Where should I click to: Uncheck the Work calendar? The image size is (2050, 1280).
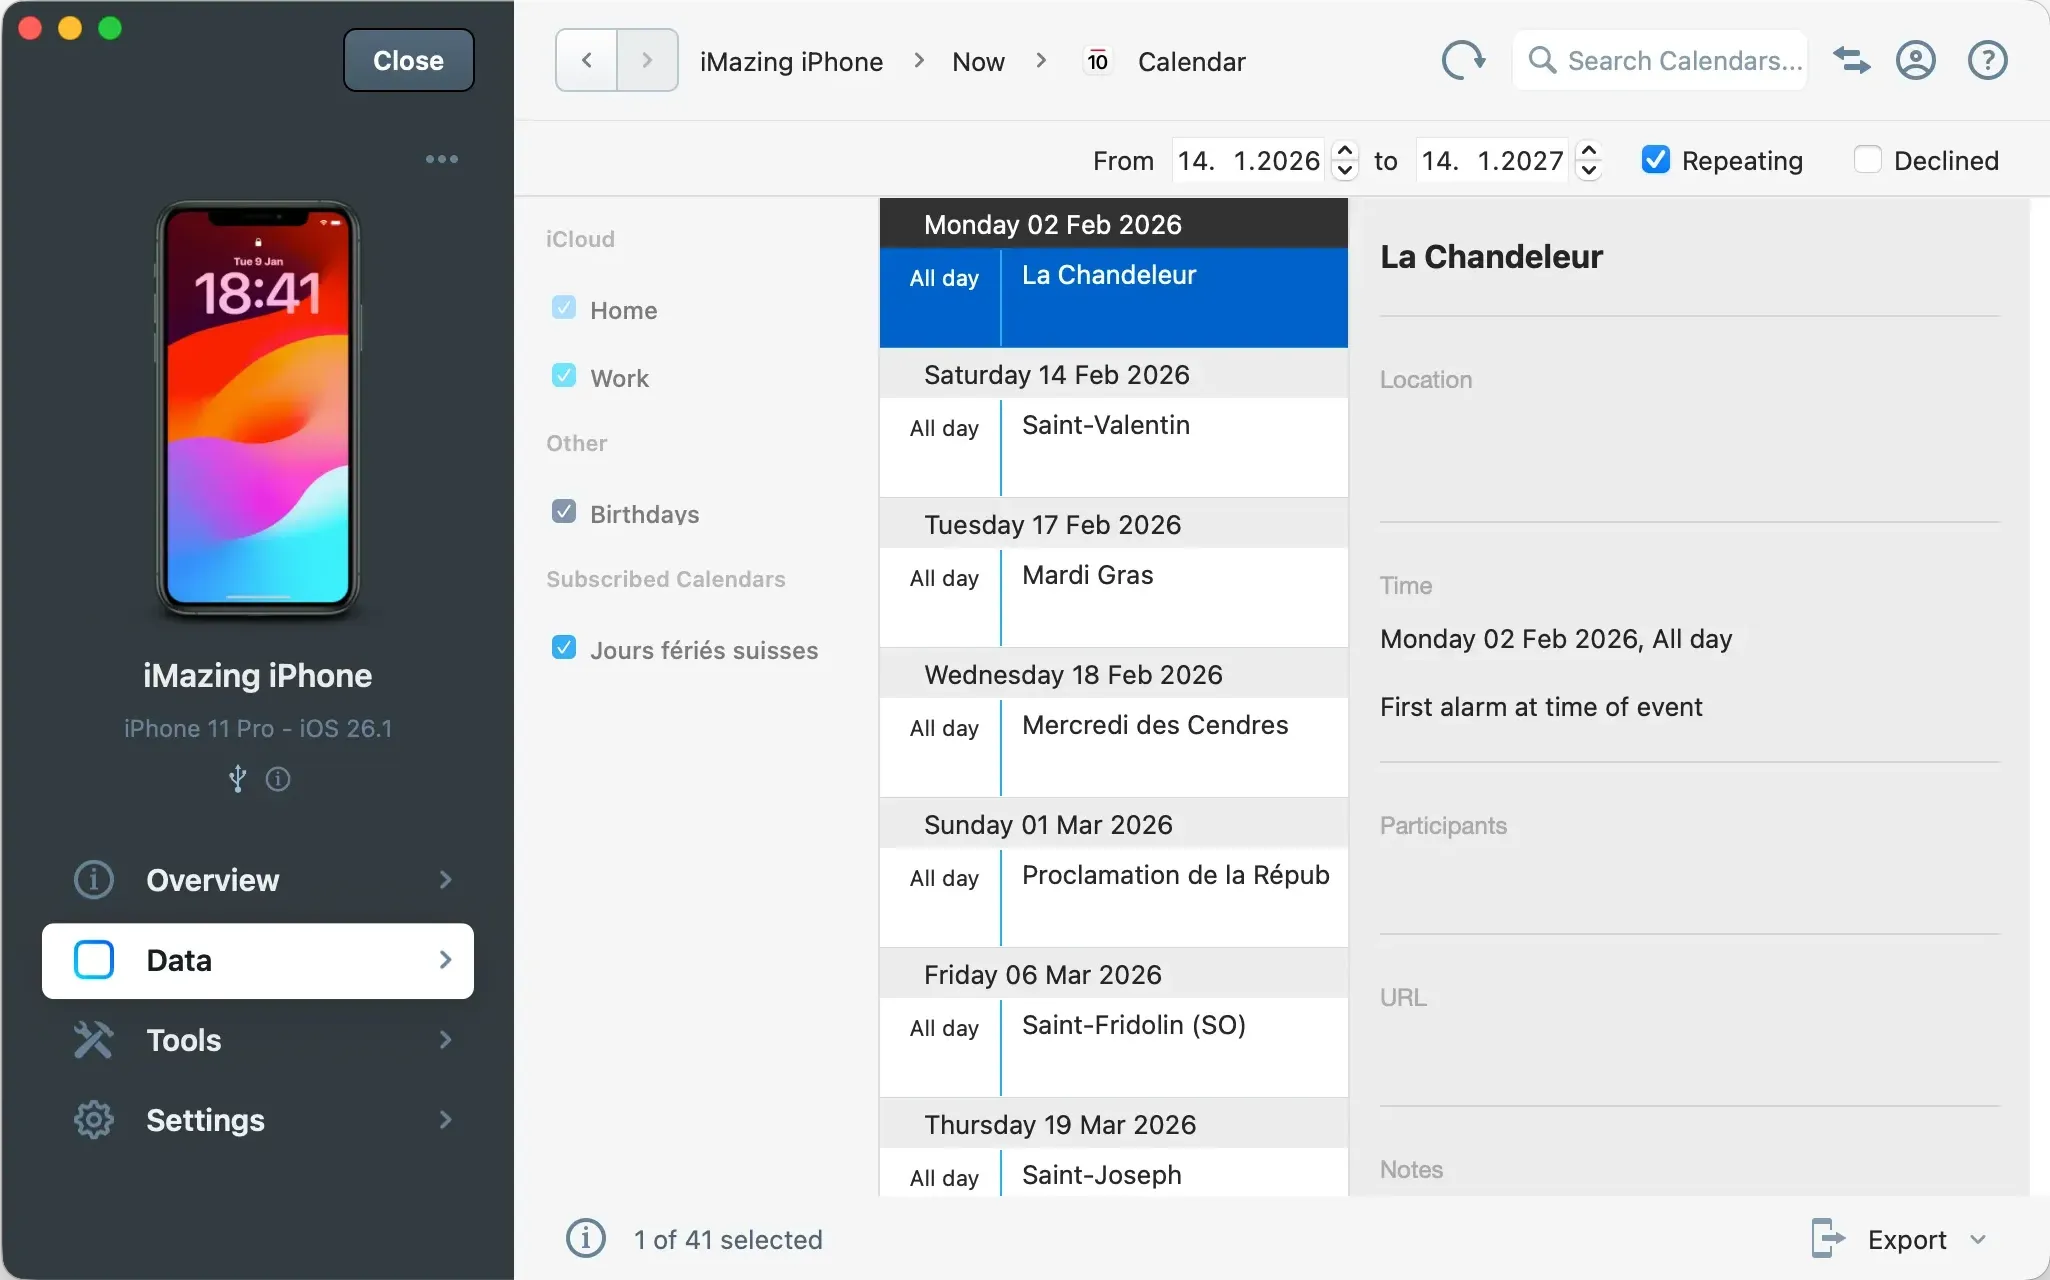click(563, 375)
